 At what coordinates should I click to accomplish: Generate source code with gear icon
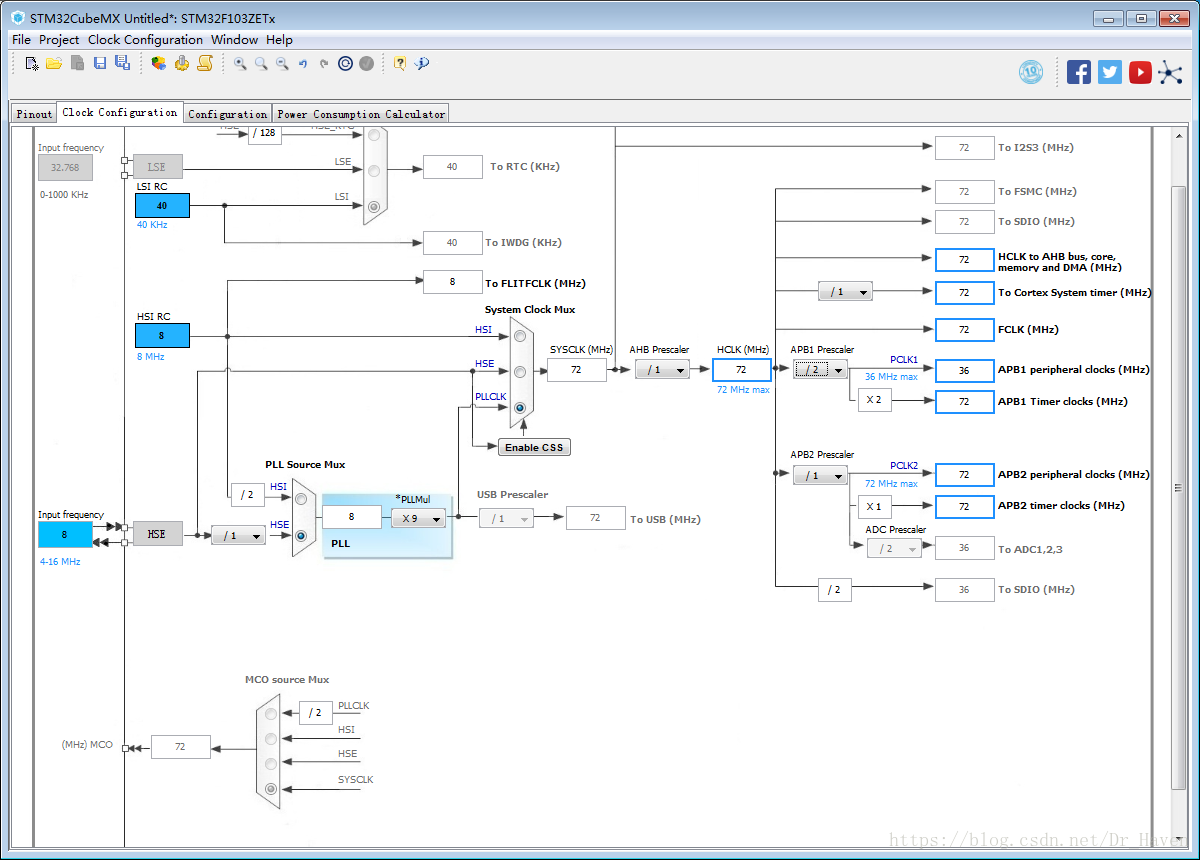181,63
